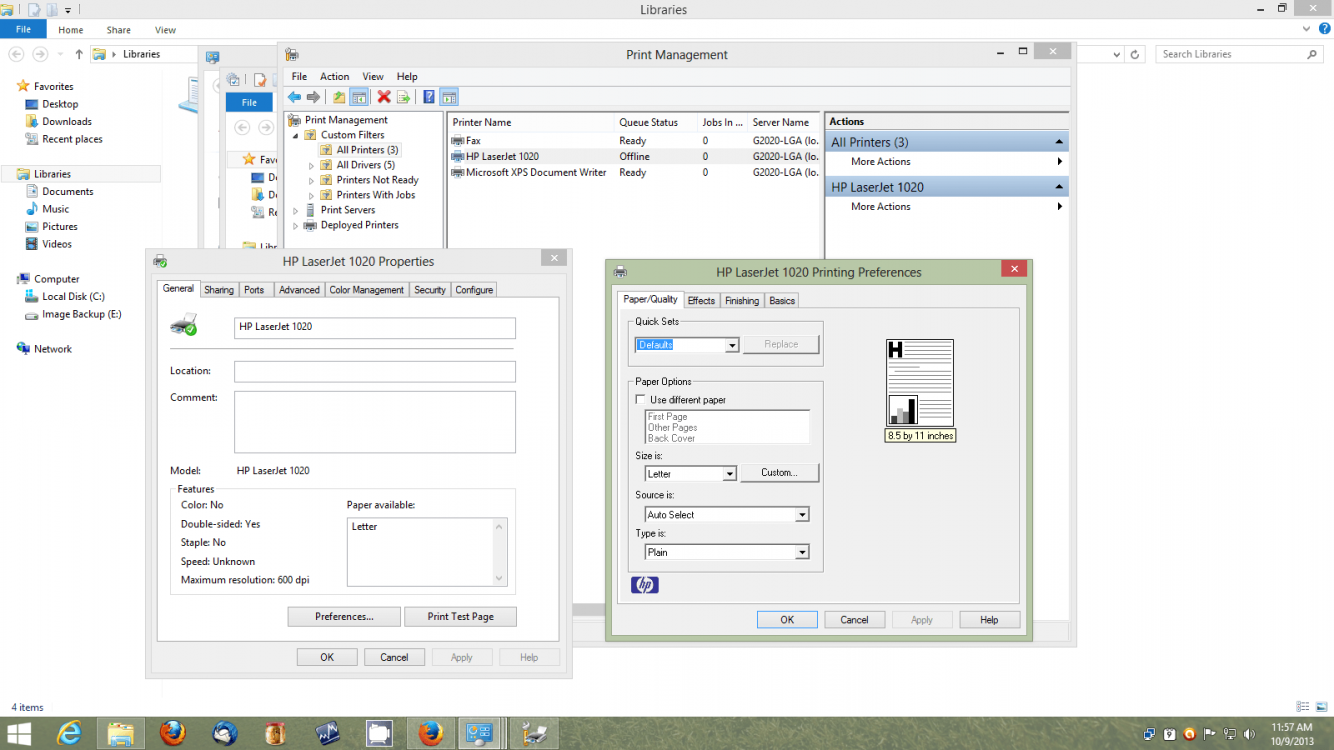This screenshot has height=750, width=1334.
Task: Click Cancel in HP LaserJet 1020 Properties
Action: pos(394,658)
